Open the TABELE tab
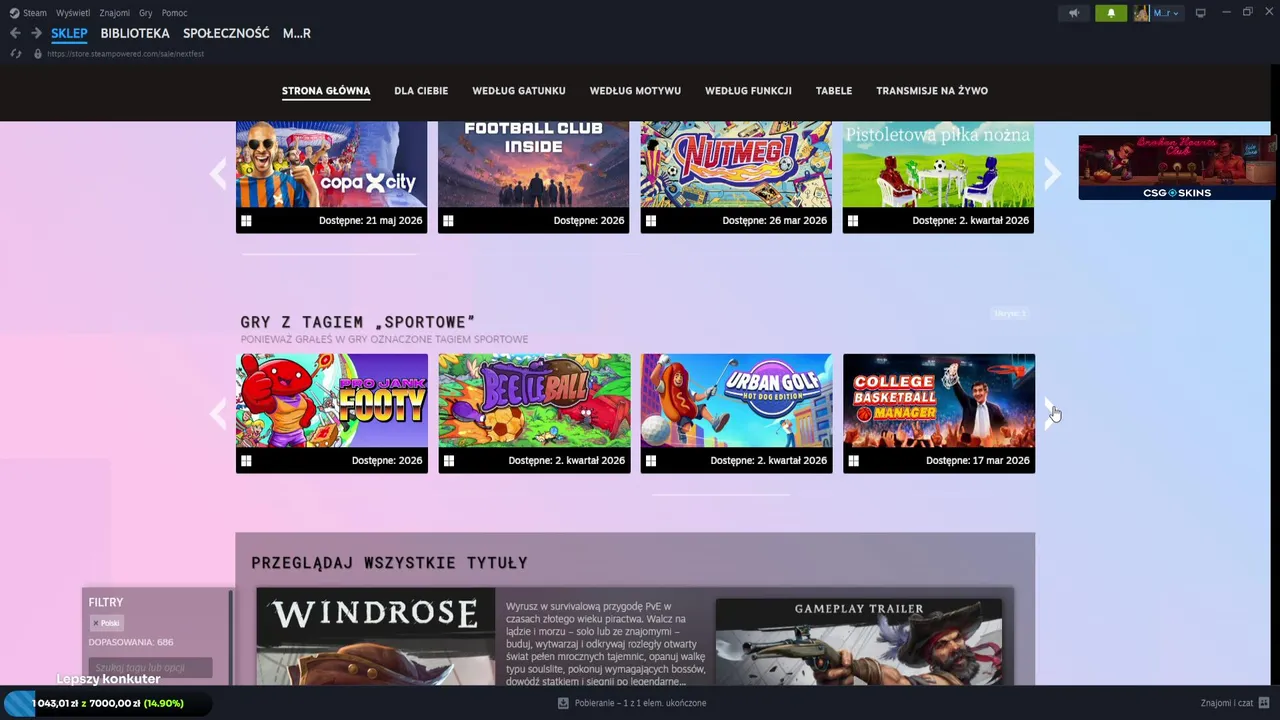 [834, 90]
